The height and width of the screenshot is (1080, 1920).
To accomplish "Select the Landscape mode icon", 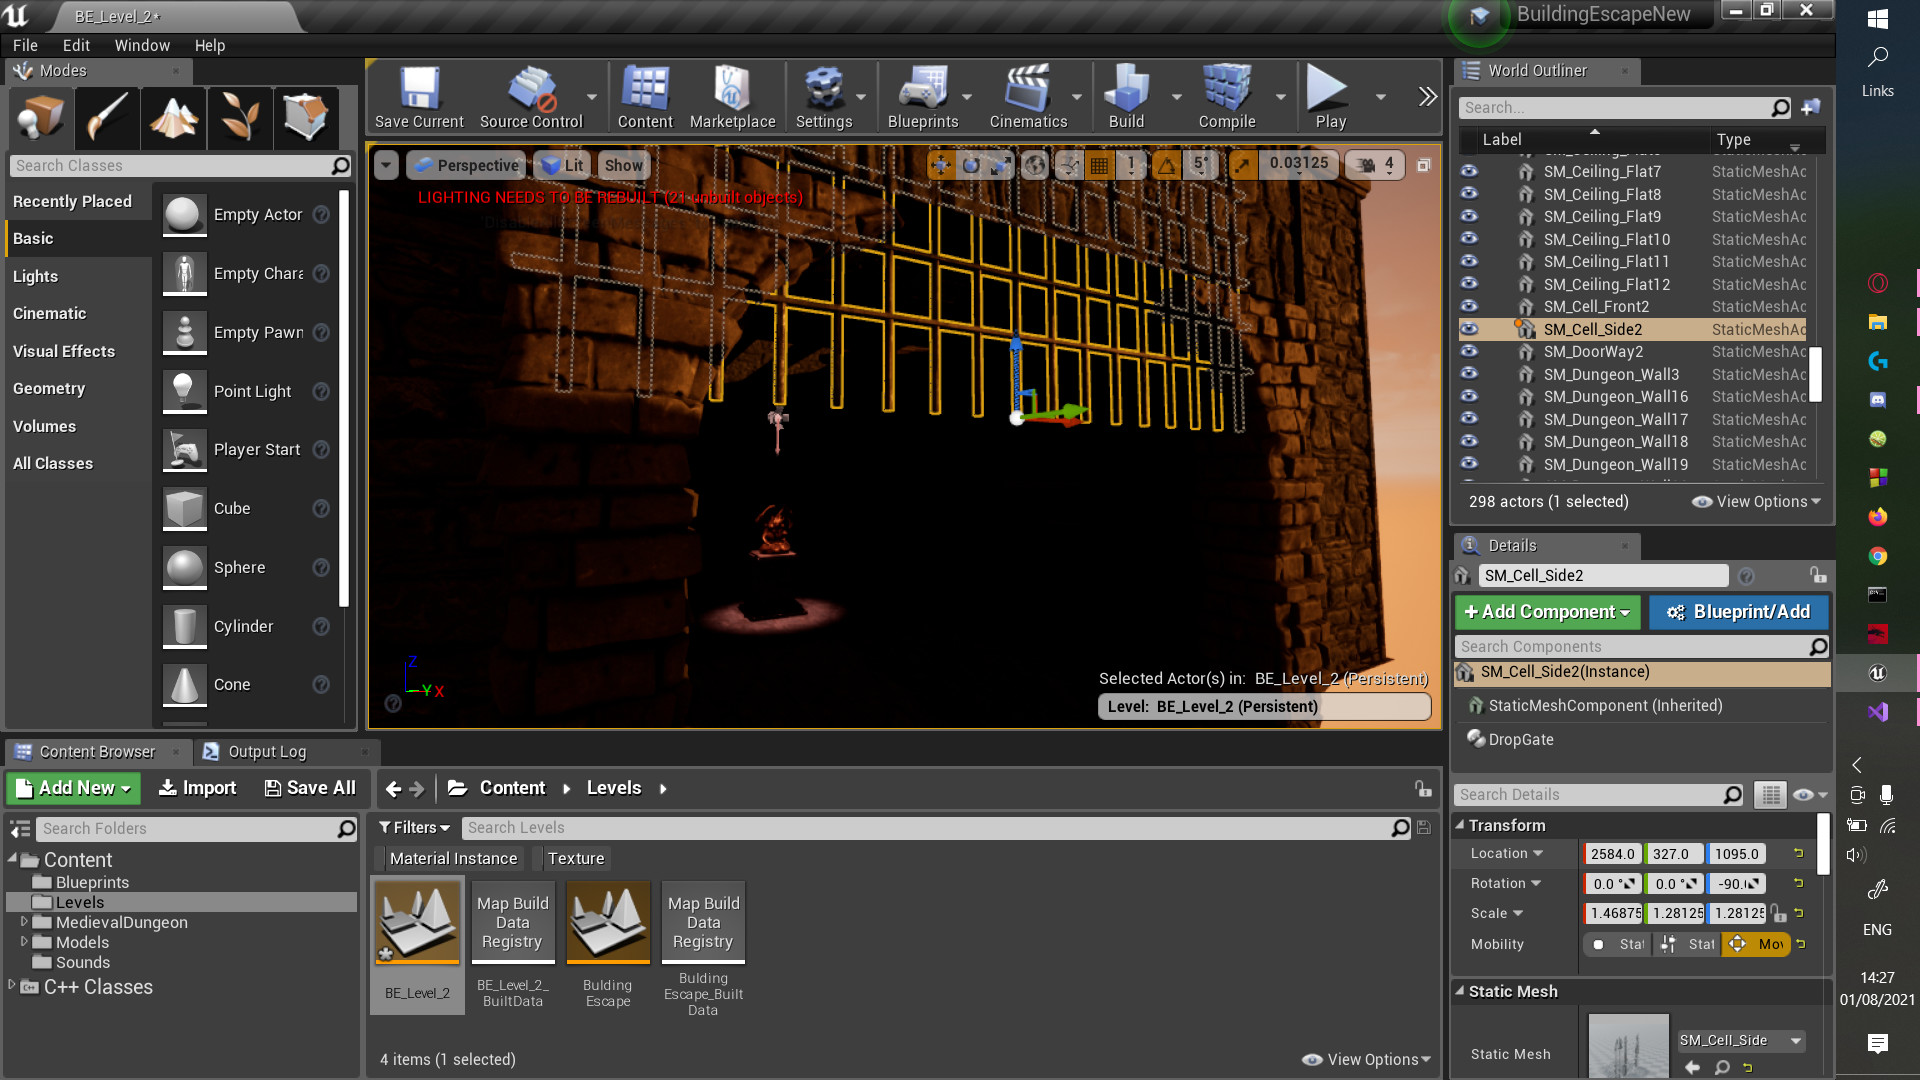I will (173, 117).
